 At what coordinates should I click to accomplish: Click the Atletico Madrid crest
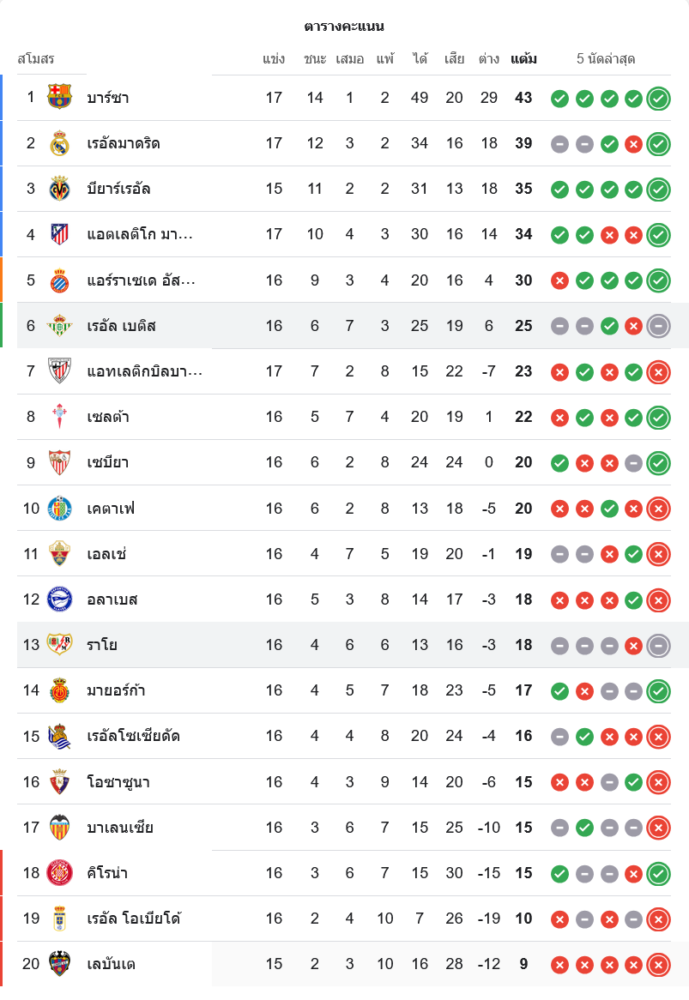[60, 234]
